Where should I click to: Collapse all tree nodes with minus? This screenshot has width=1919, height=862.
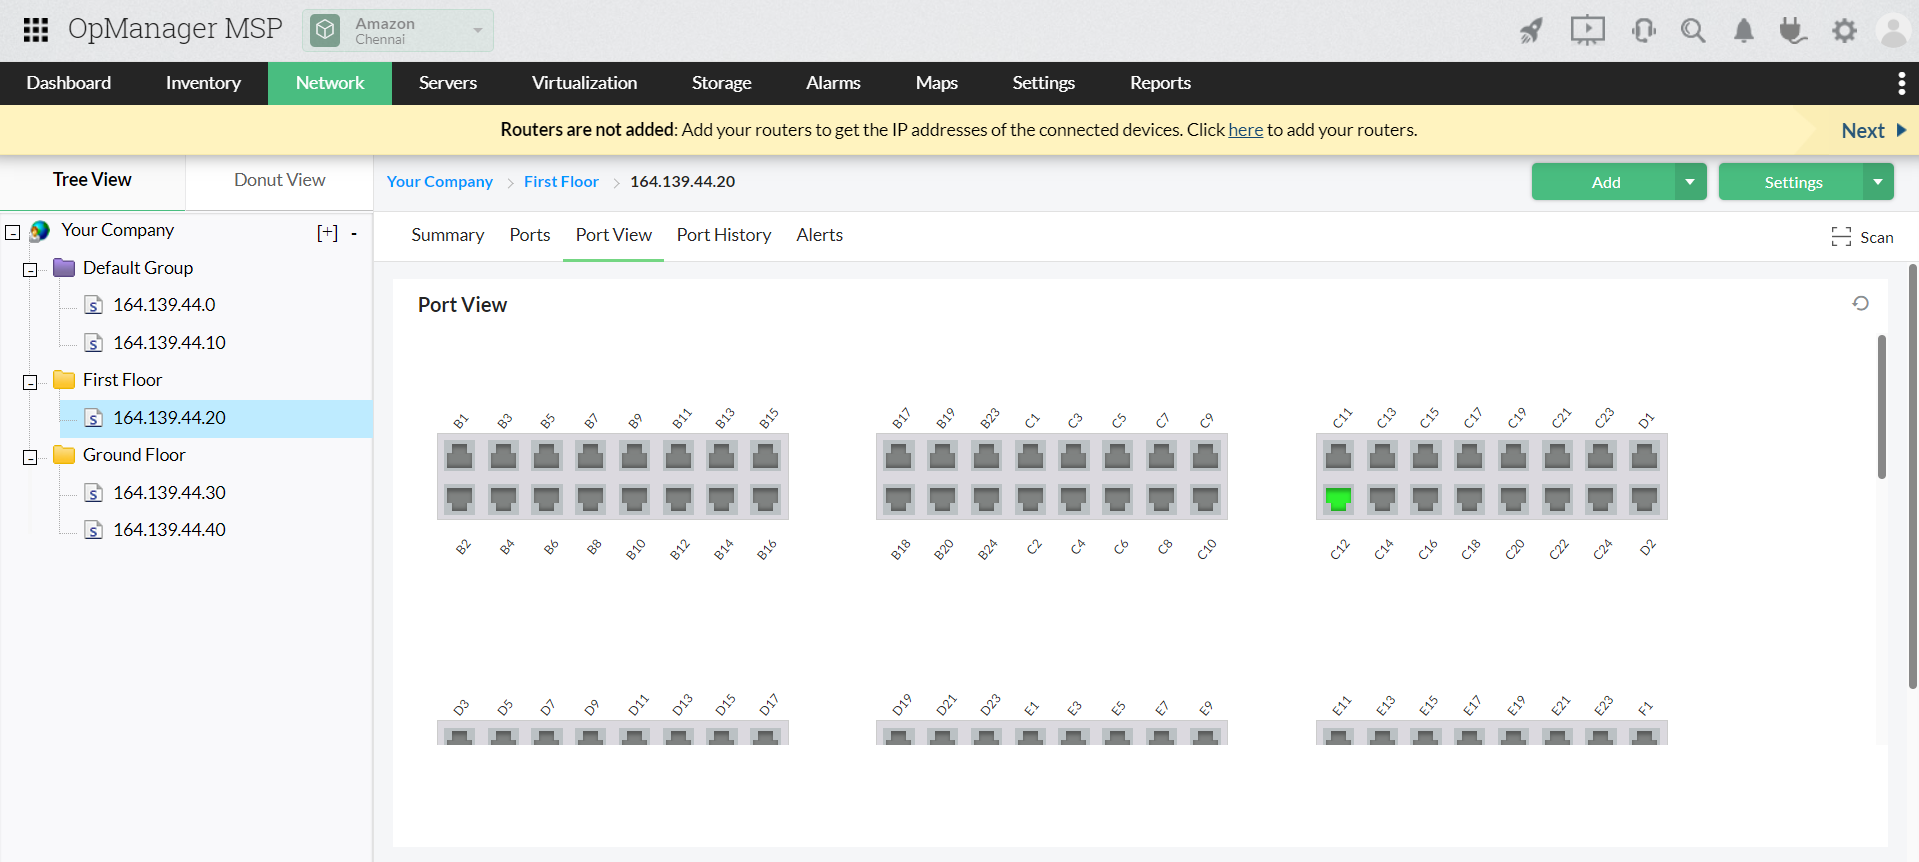354,233
